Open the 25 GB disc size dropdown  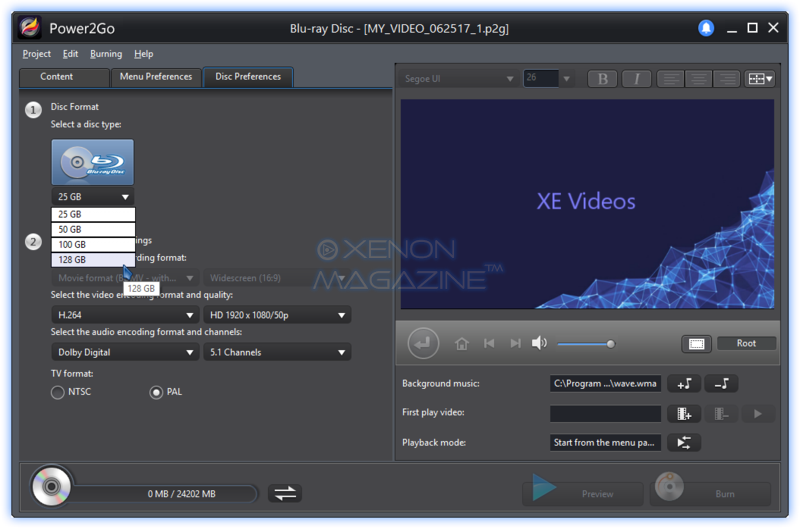[x=93, y=196]
